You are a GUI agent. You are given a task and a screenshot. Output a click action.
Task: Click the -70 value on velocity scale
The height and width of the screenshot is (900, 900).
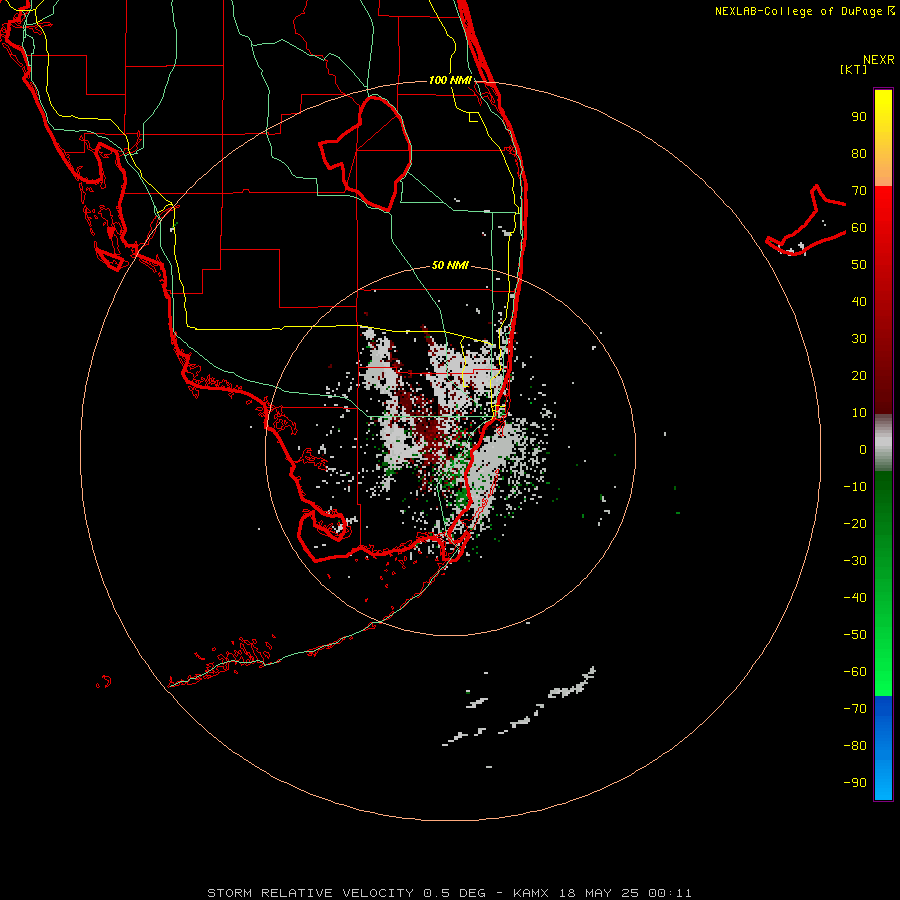(855, 708)
